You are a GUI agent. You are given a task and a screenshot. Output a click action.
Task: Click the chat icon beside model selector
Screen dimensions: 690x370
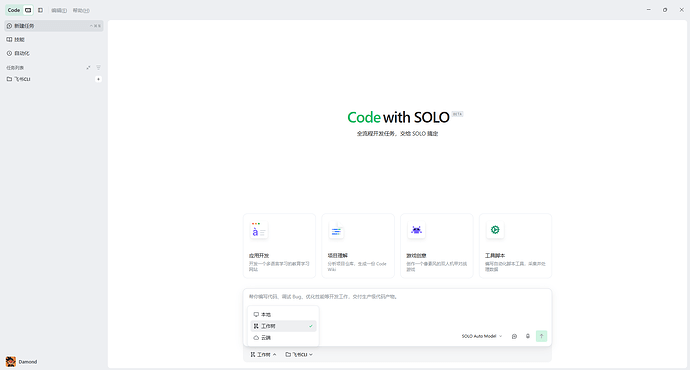(514, 336)
